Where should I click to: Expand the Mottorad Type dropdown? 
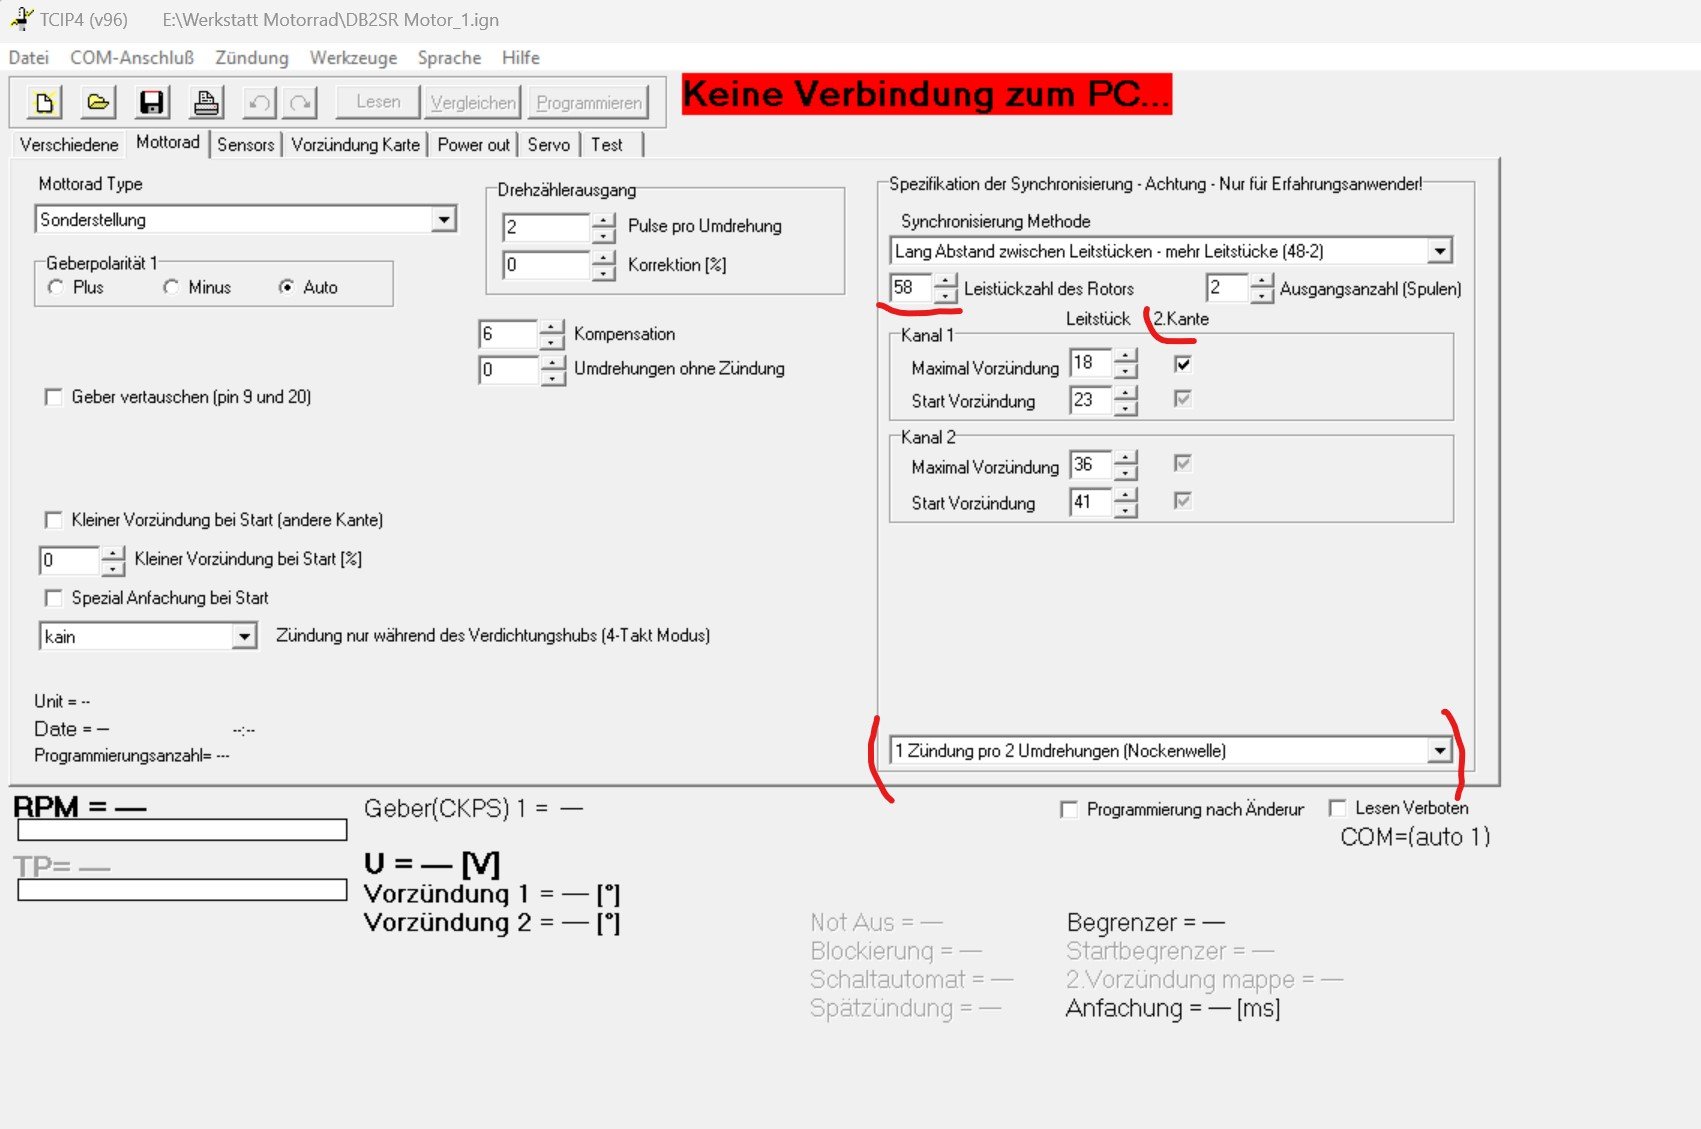(x=444, y=219)
